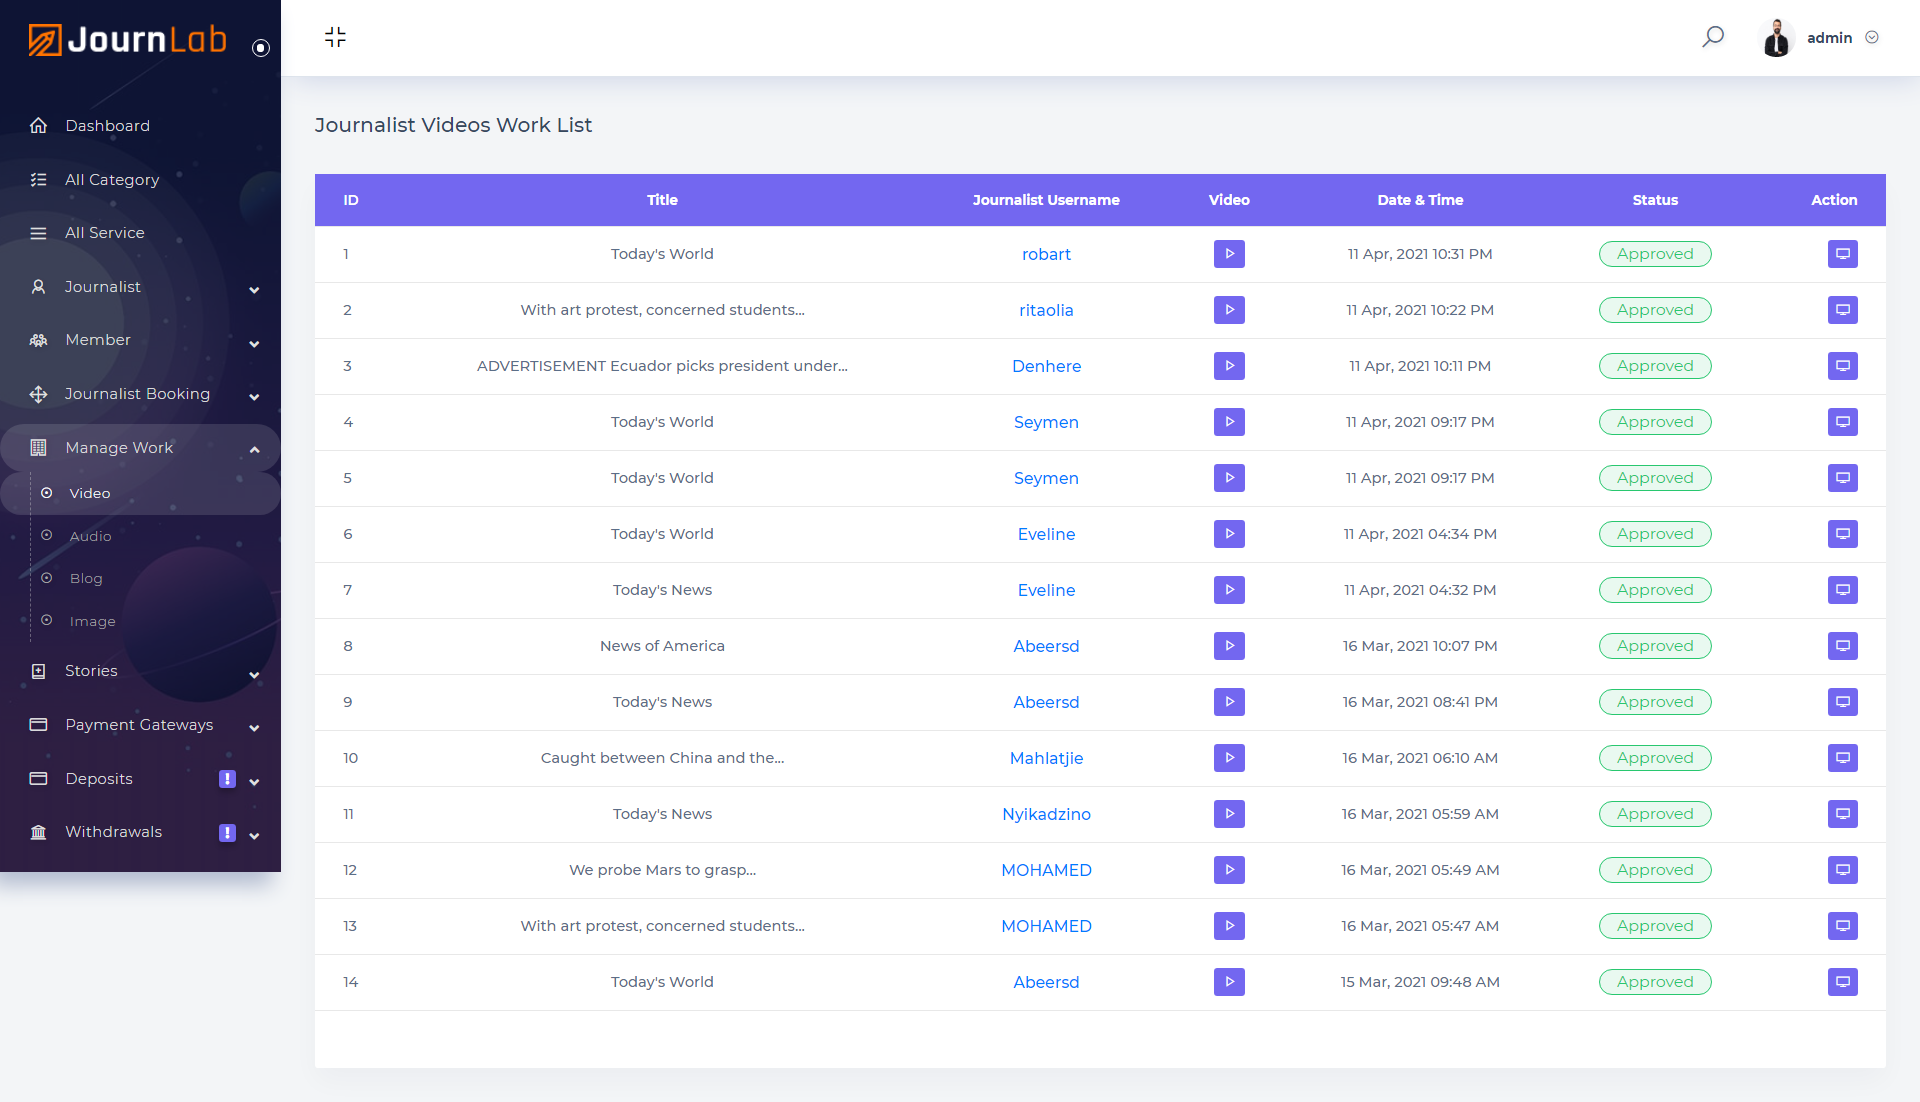
Task: Click the ritaolia journalist username link
Action: (x=1046, y=310)
